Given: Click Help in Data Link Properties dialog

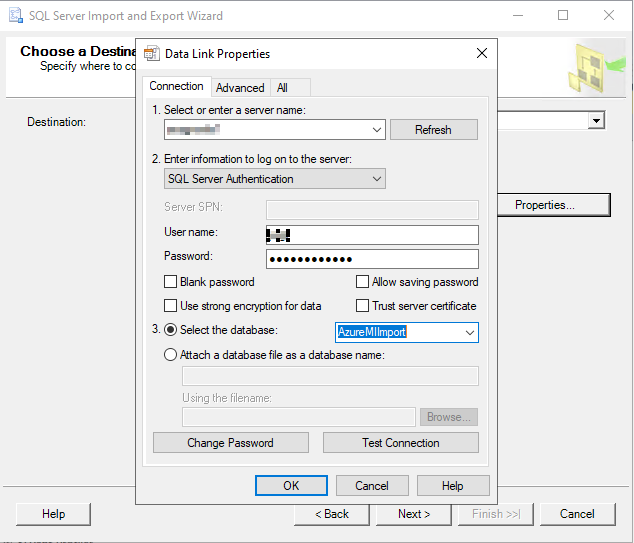Looking at the screenshot, I should 453,486.
